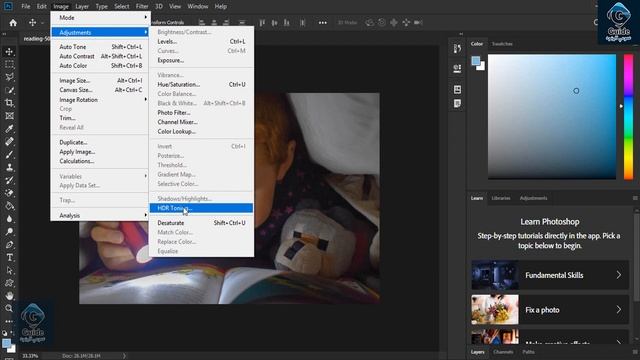Expand the Fundamental Skills tutorial chevron
This screenshot has width=640, height=360.
[619, 275]
